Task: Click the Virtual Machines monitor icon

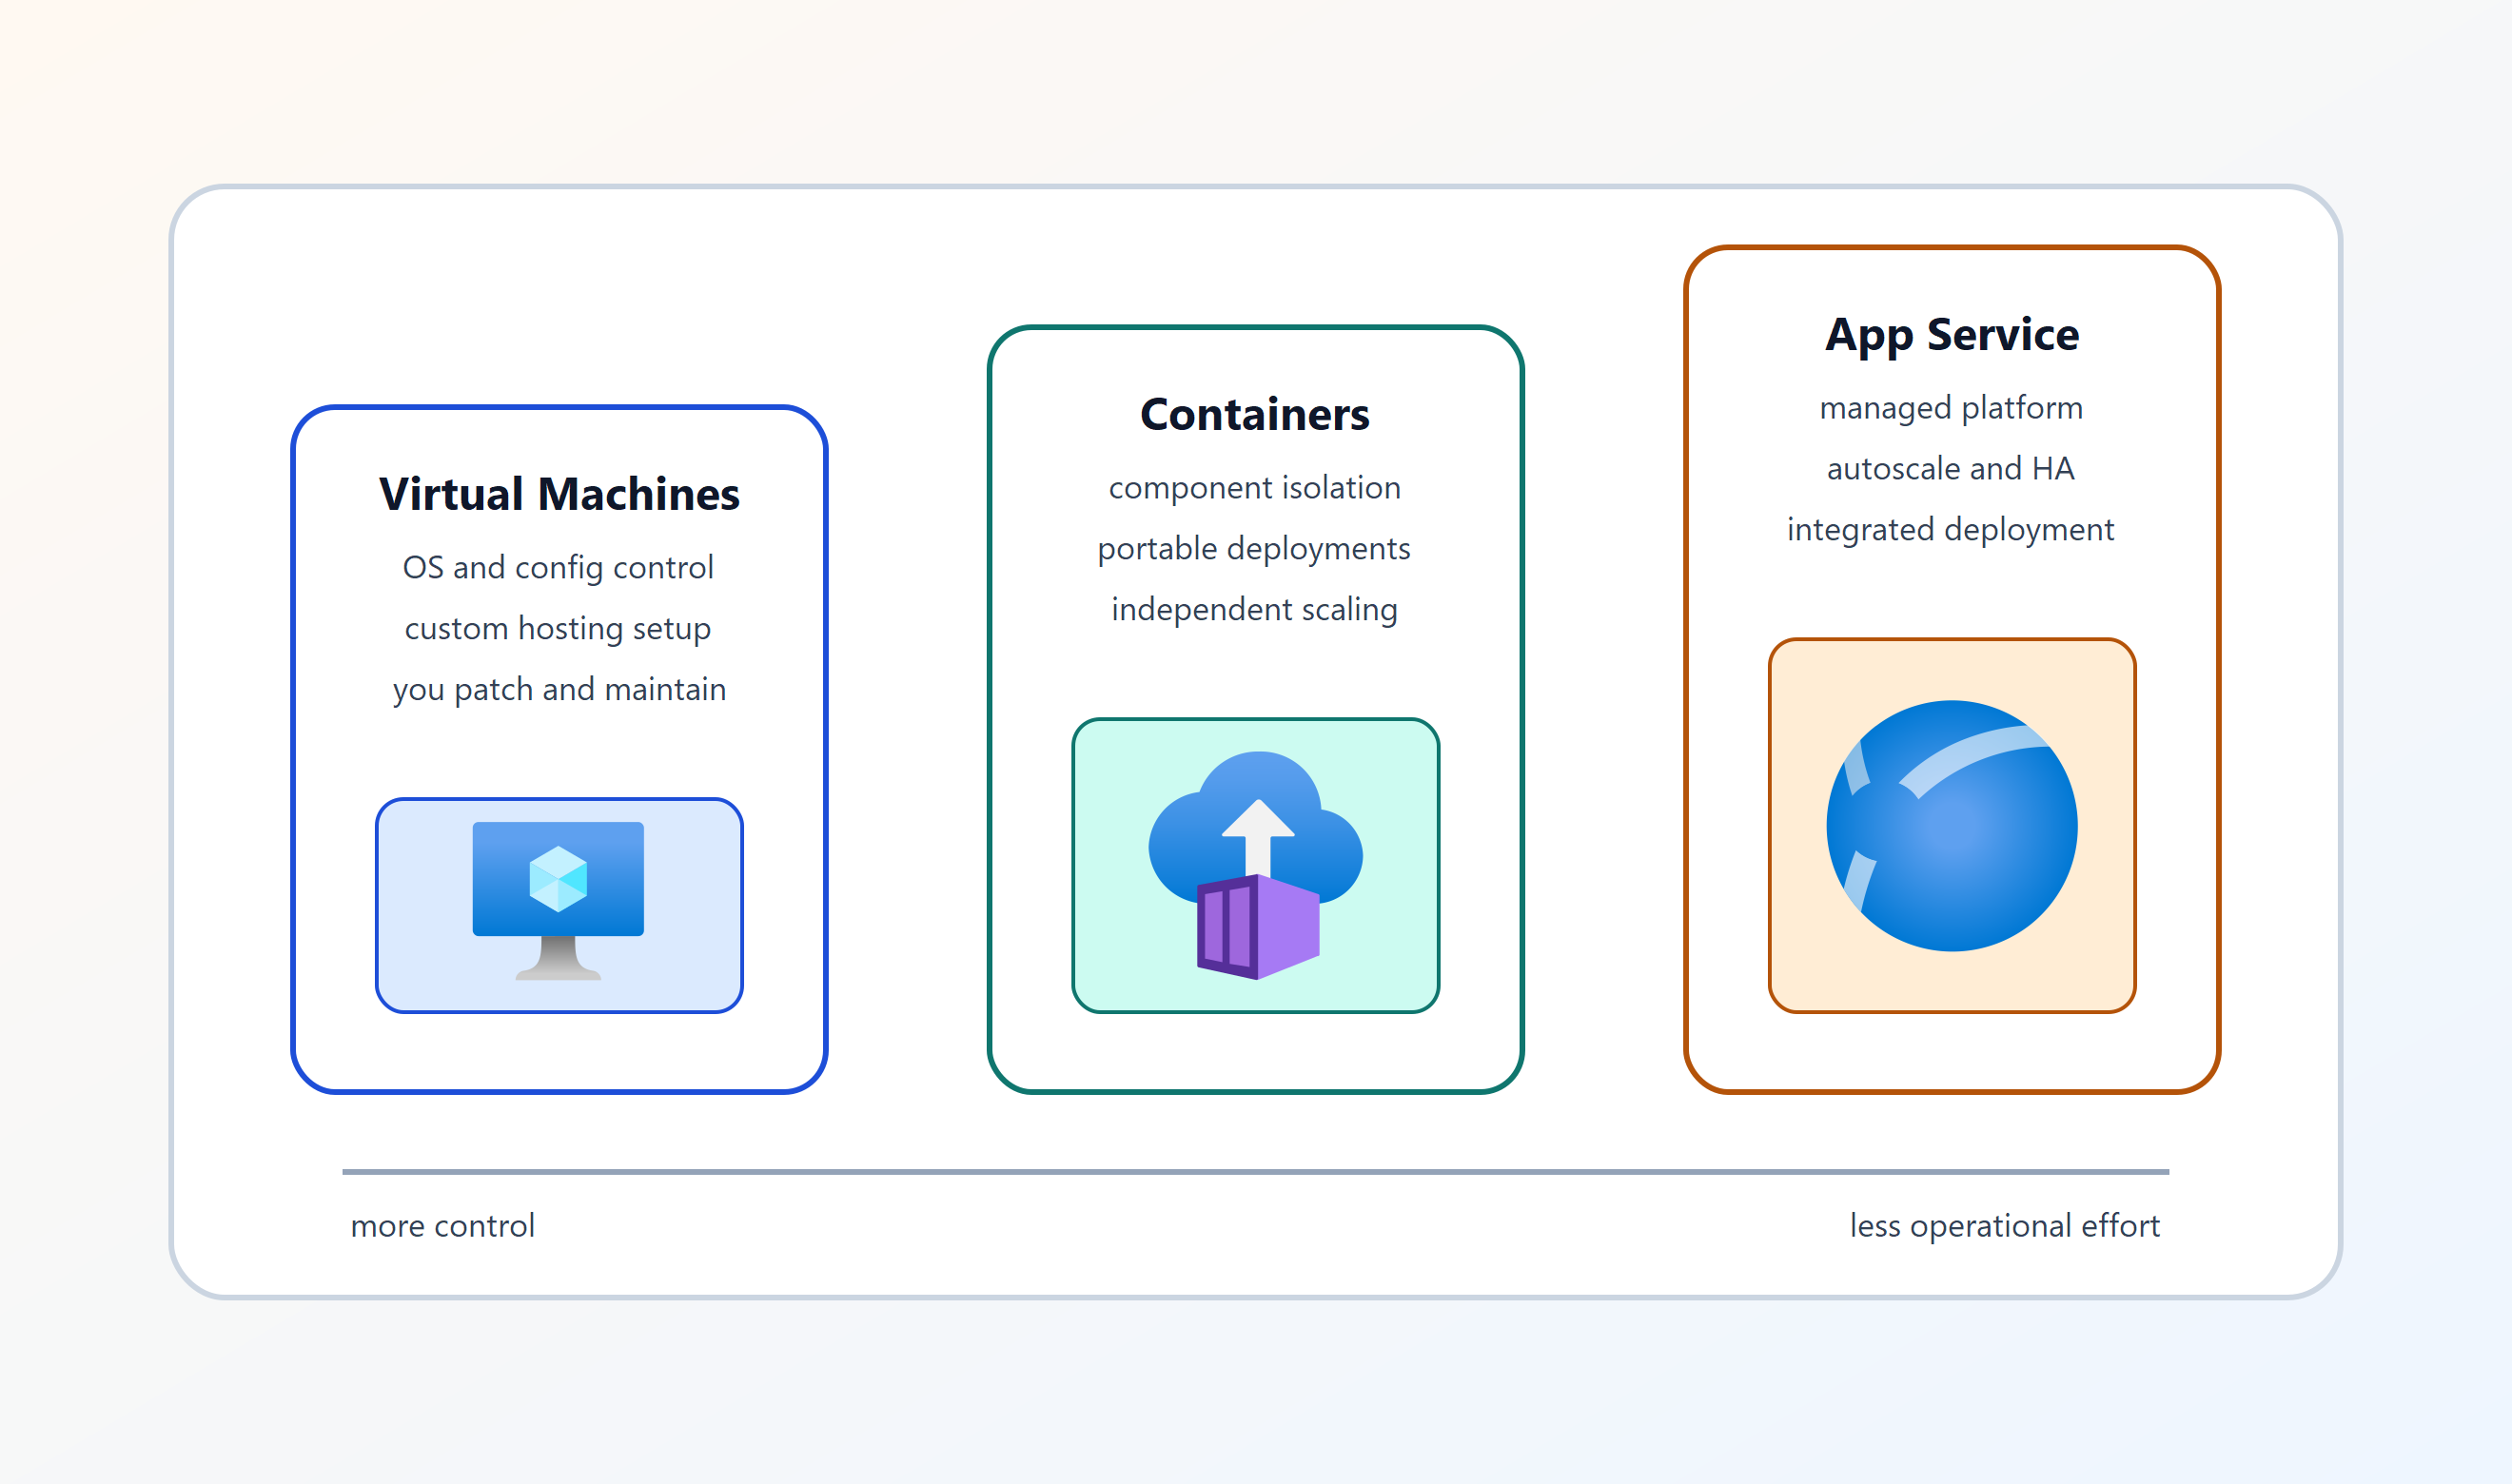Action: click(x=558, y=901)
